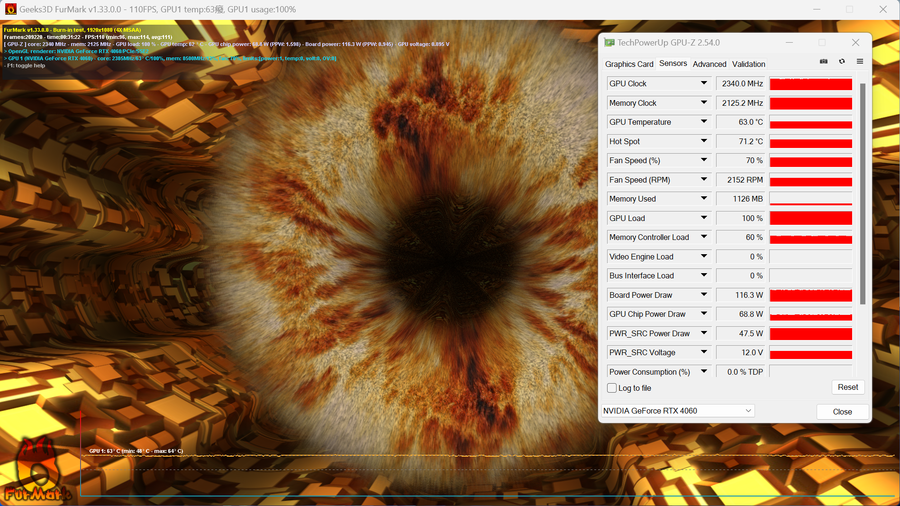The height and width of the screenshot is (506, 900).
Task: Open the PWR_SRC Voltage dropdown
Action: point(704,352)
